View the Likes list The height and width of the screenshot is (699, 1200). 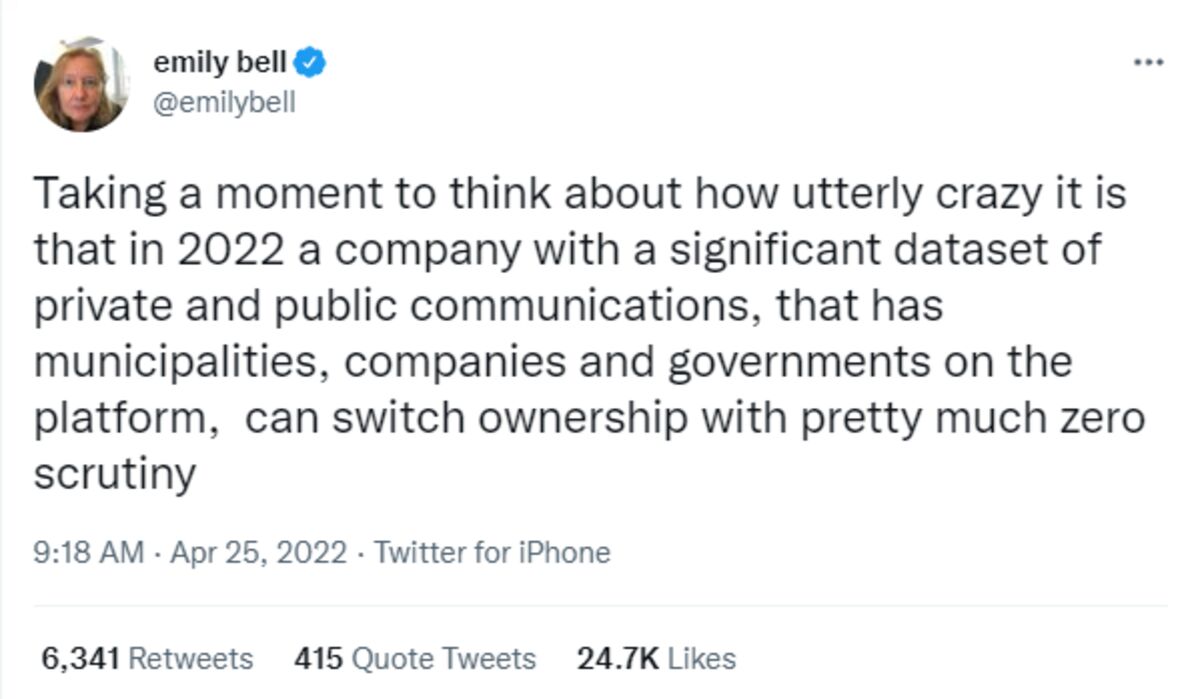tap(700, 659)
